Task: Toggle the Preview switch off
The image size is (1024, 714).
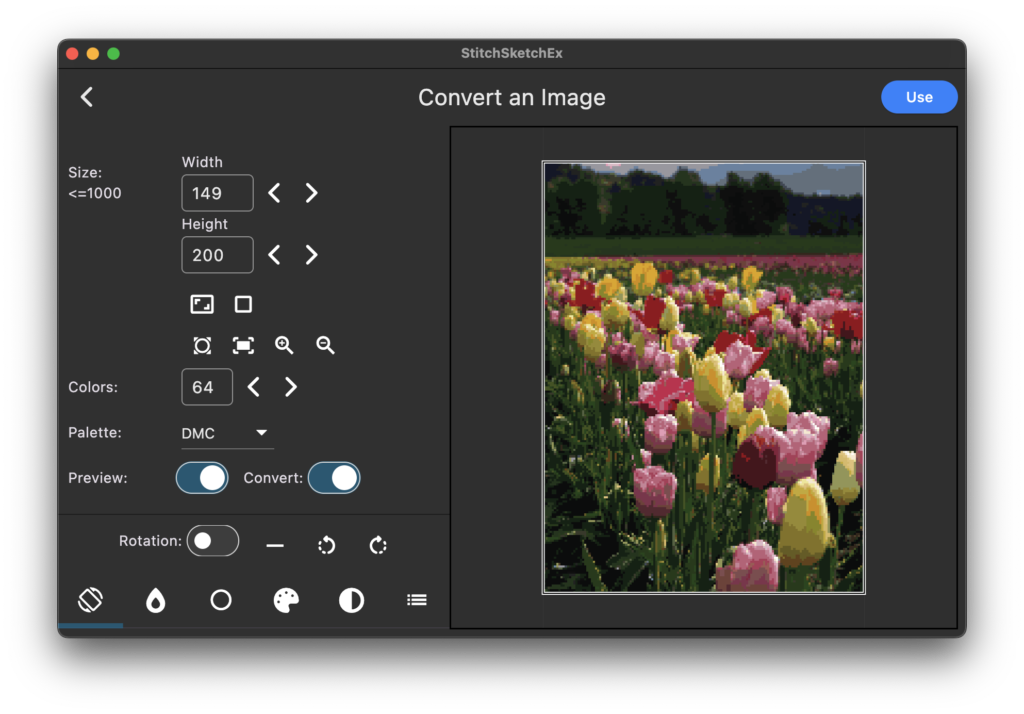Action: click(202, 478)
